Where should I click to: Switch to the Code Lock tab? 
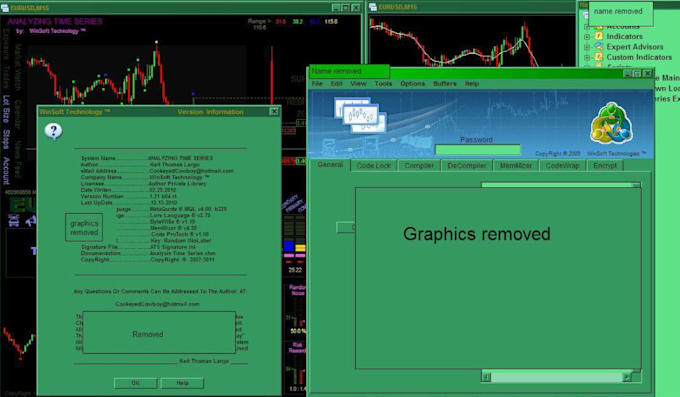pos(374,165)
